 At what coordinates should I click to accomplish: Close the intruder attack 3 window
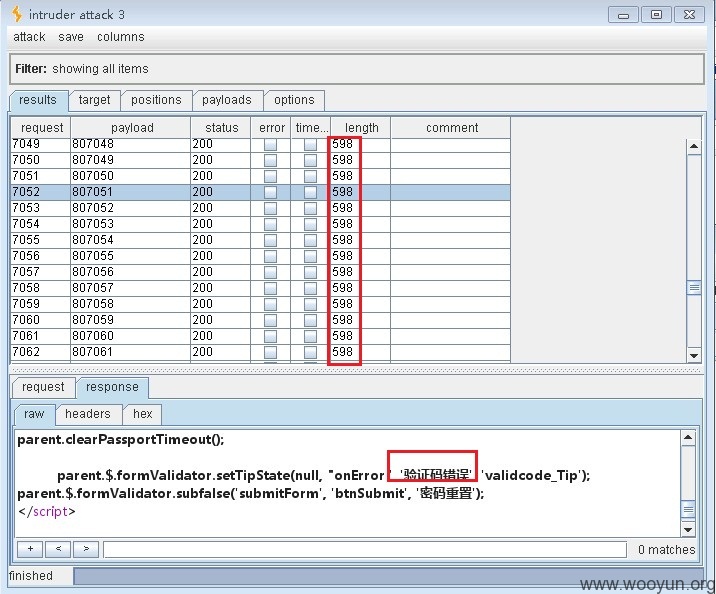tap(689, 15)
